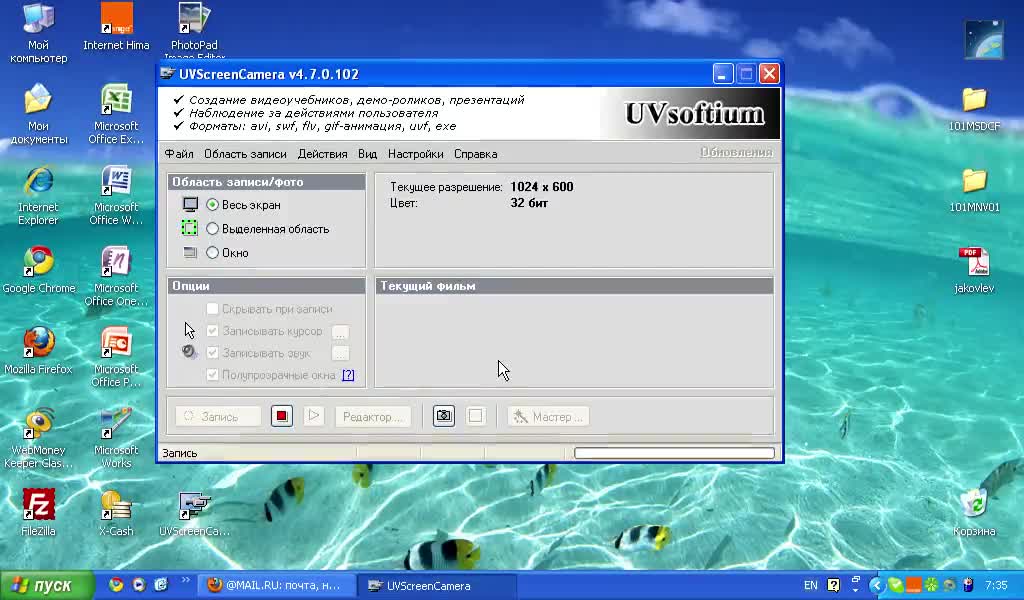Screen dimensions: 1024x600
Task: Select the Окно recording mode
Action: click(212, 253)
